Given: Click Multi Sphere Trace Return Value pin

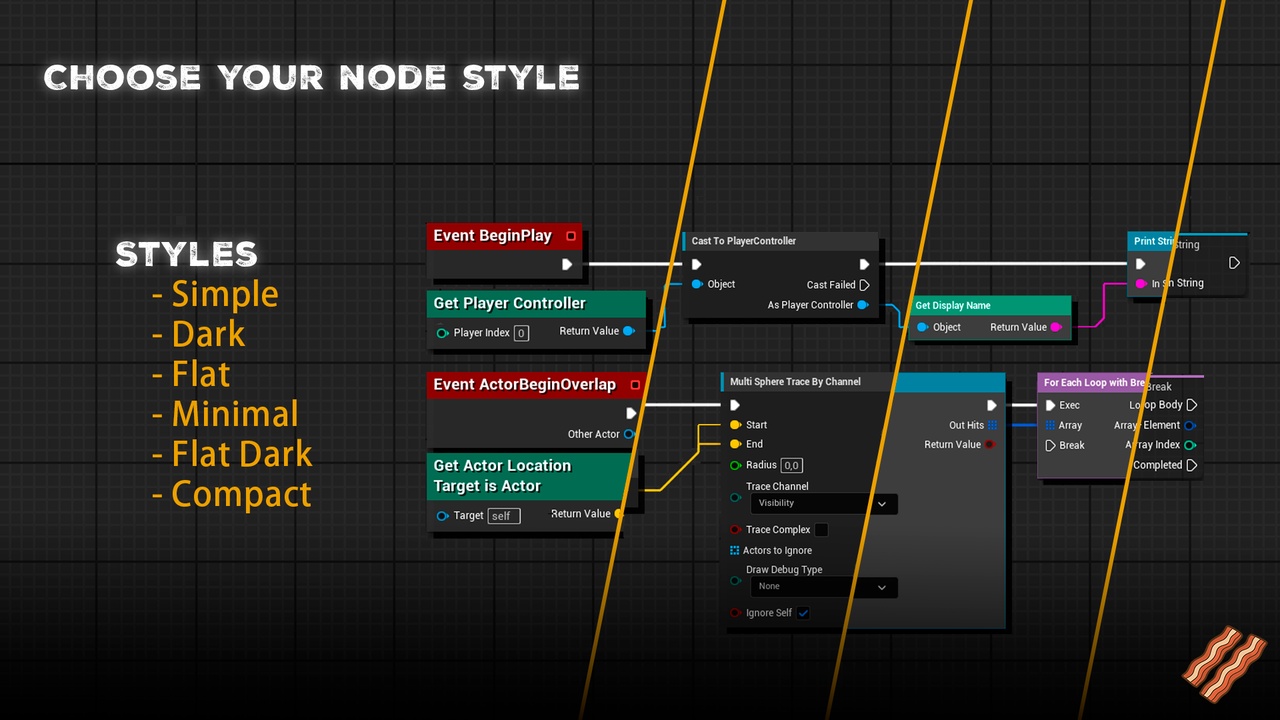Looking at the screenshot, I should tap(990, 444).
